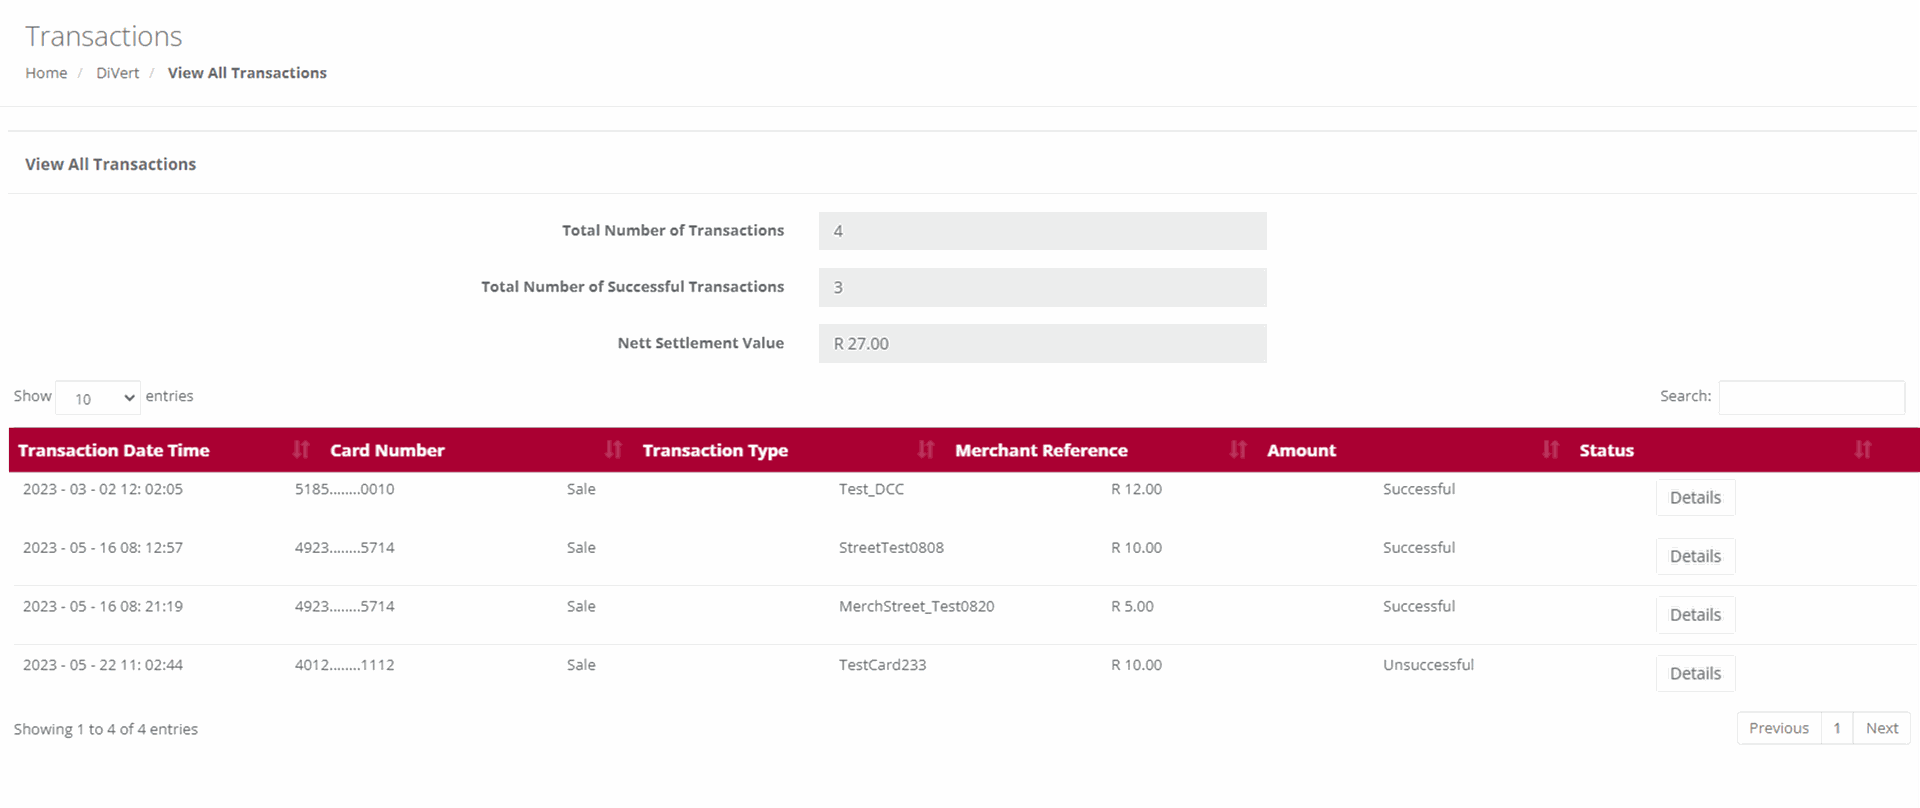1920x808 pixels.
Task: Sort by Transaction Date Time column icon
Action: point(301,450)
